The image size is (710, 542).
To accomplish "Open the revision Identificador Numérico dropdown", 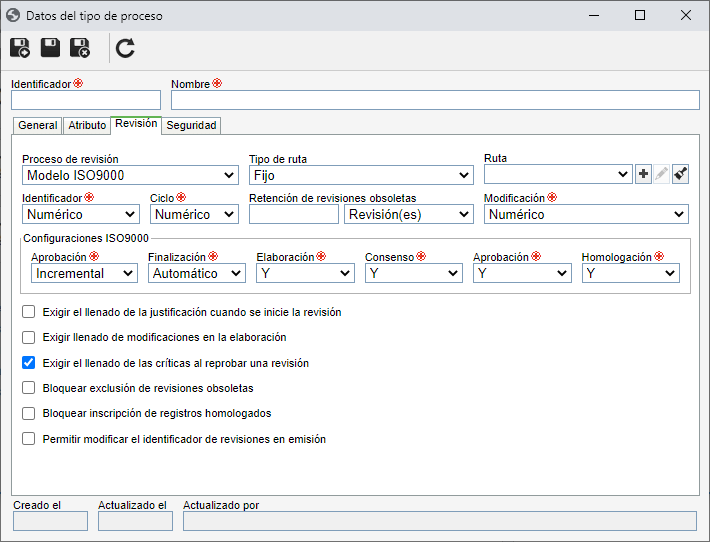I will coord(81,214).
